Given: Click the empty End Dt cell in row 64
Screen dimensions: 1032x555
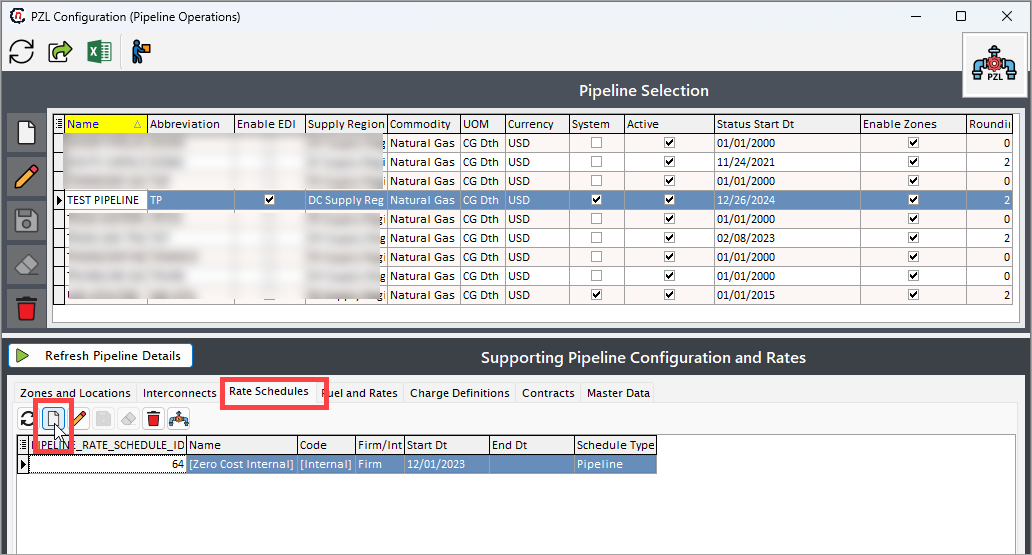Looking at the screenshot, I should (x=532, y=464).
